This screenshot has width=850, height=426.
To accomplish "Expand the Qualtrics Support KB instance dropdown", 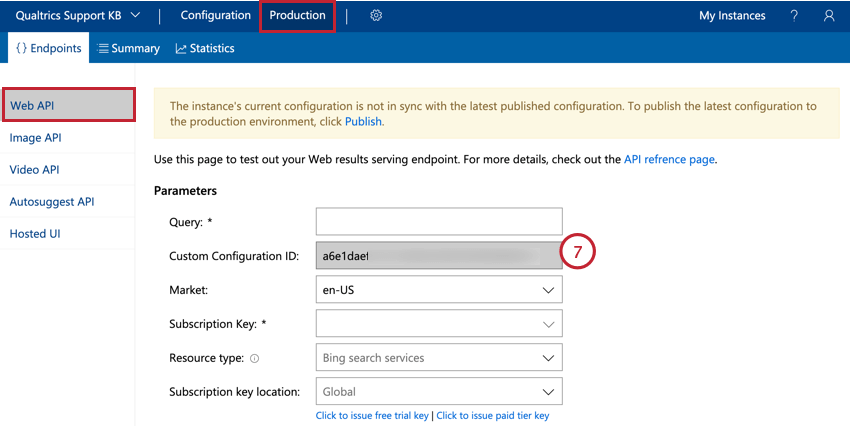I will (78, 15).
